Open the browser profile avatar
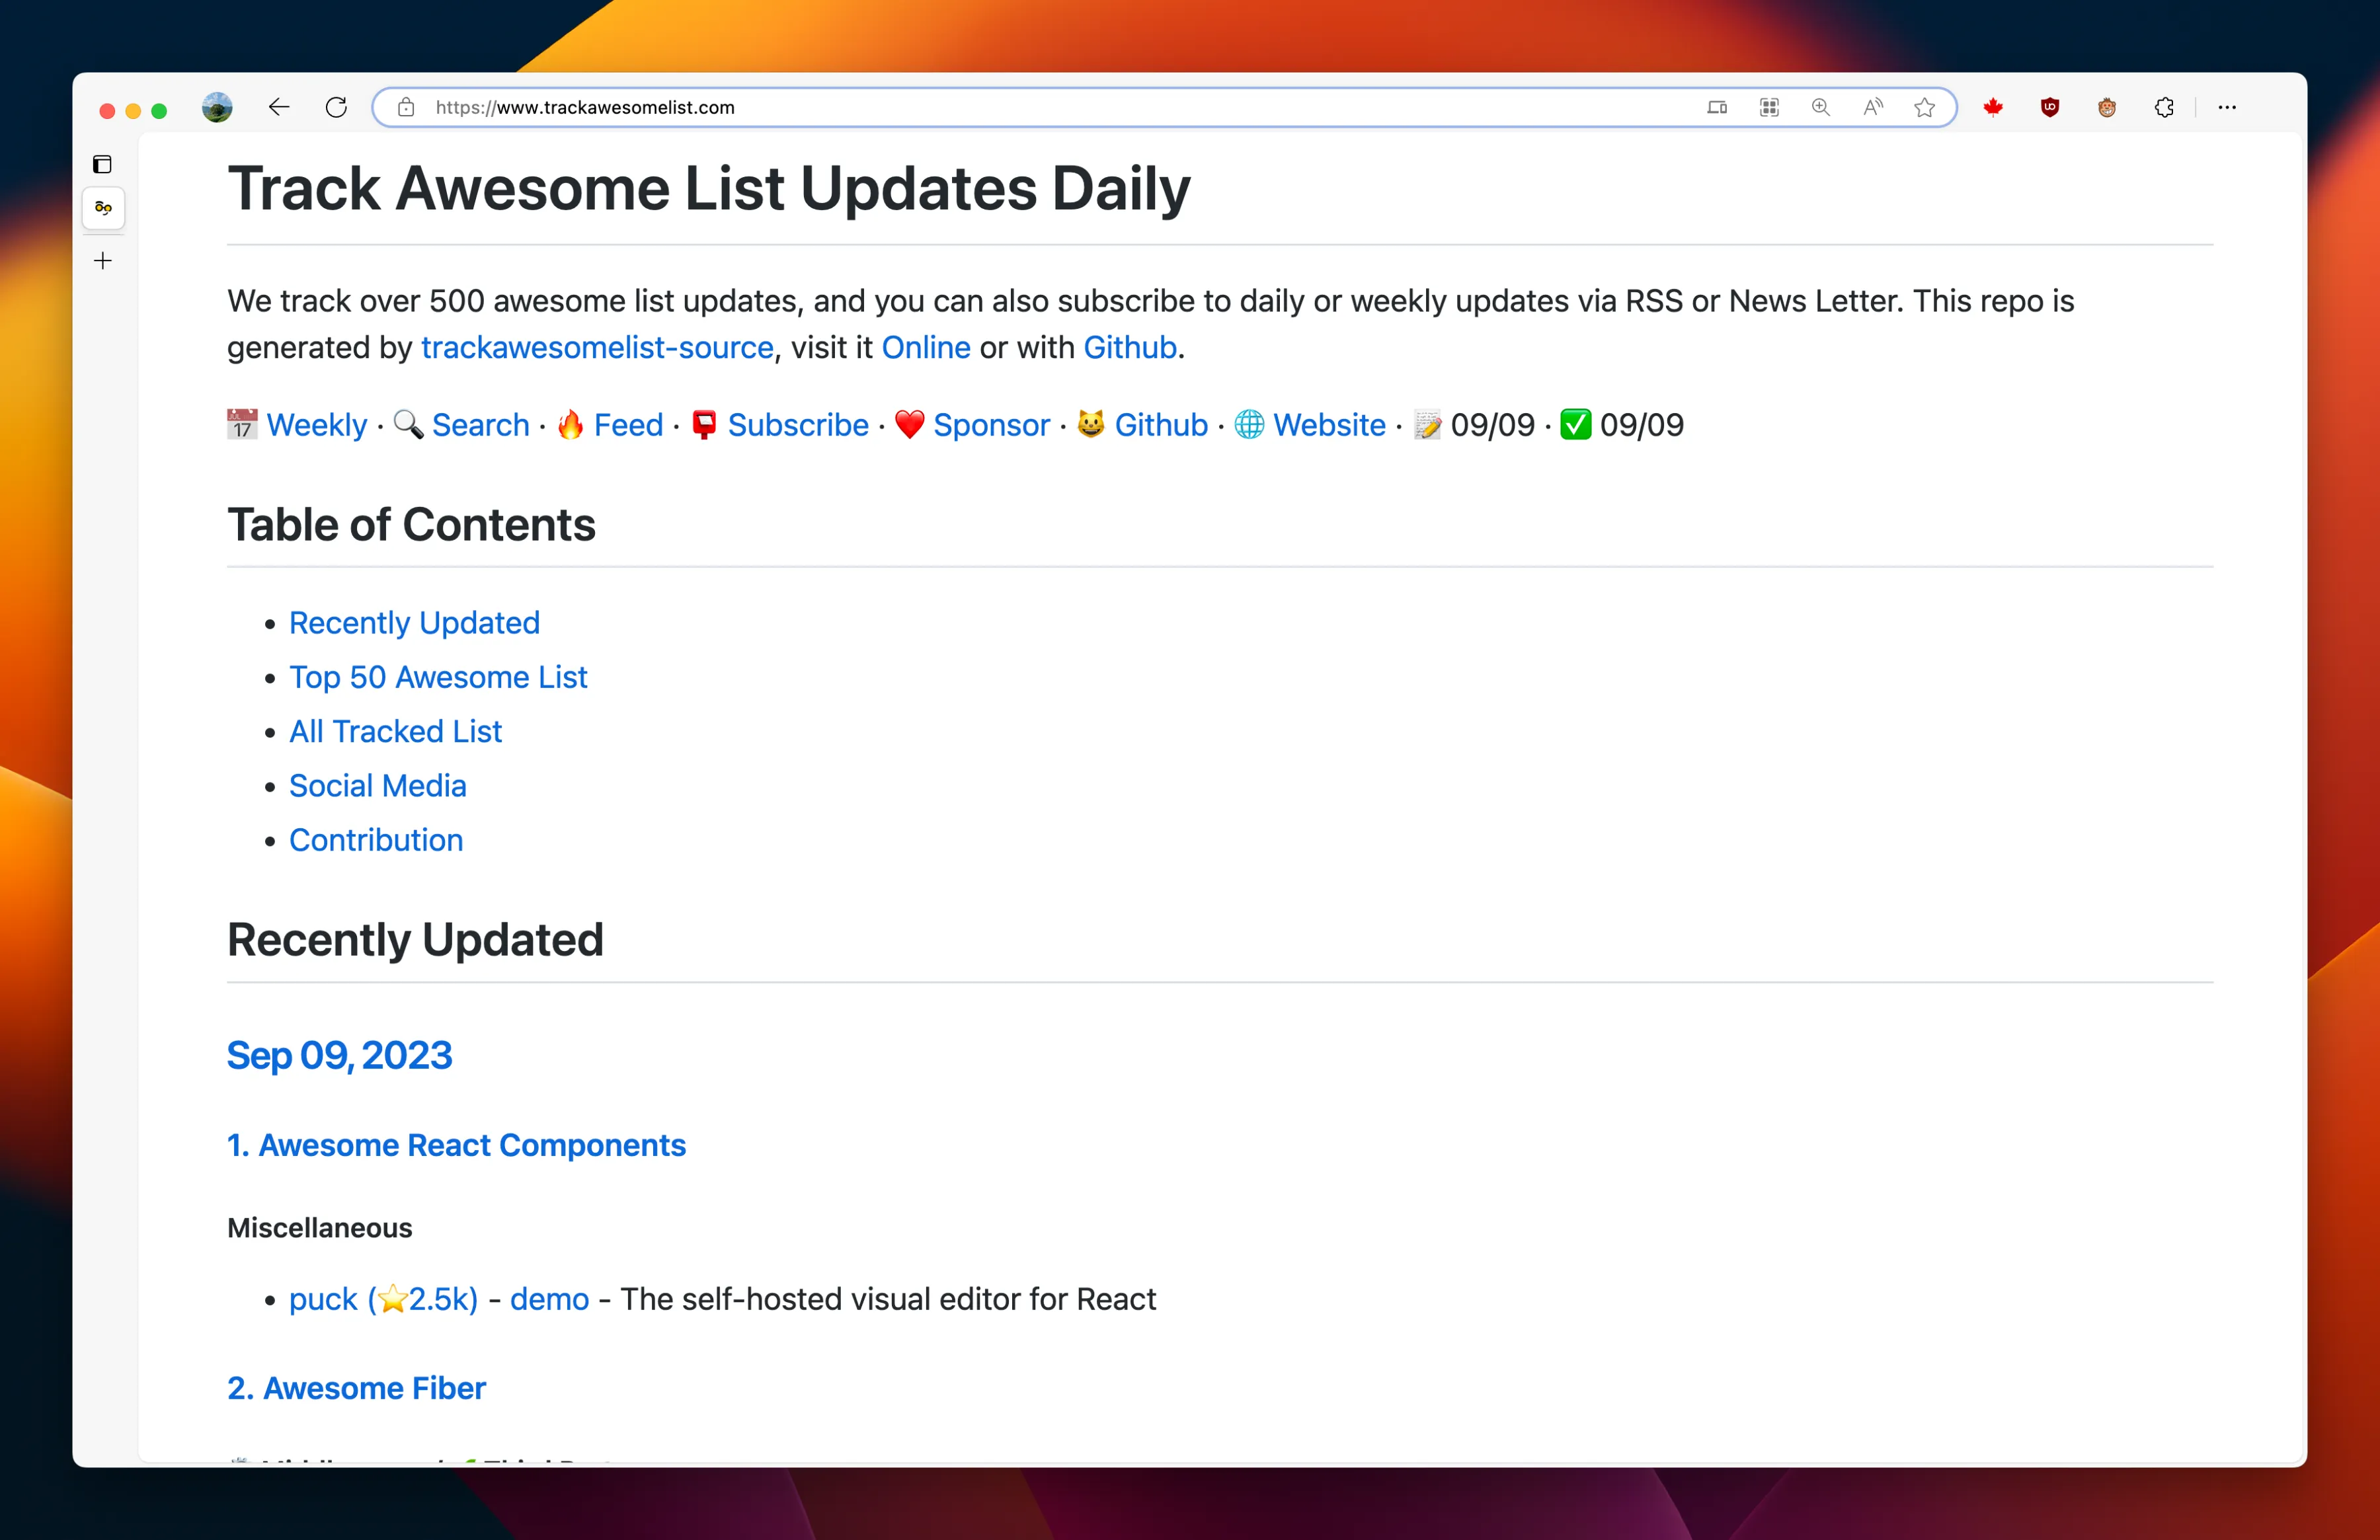Image resolution: width=2380 pixels, height=1540 pixels. (x=217, y=107)
